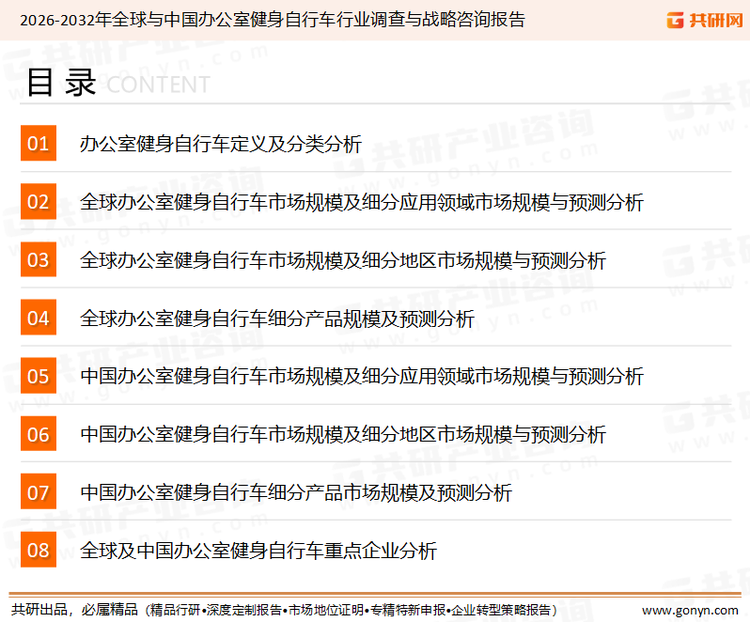This screenshot has width=750, height=622.
Task: Click the 共研网 logo icon
Action: click(x=675, y=20)
